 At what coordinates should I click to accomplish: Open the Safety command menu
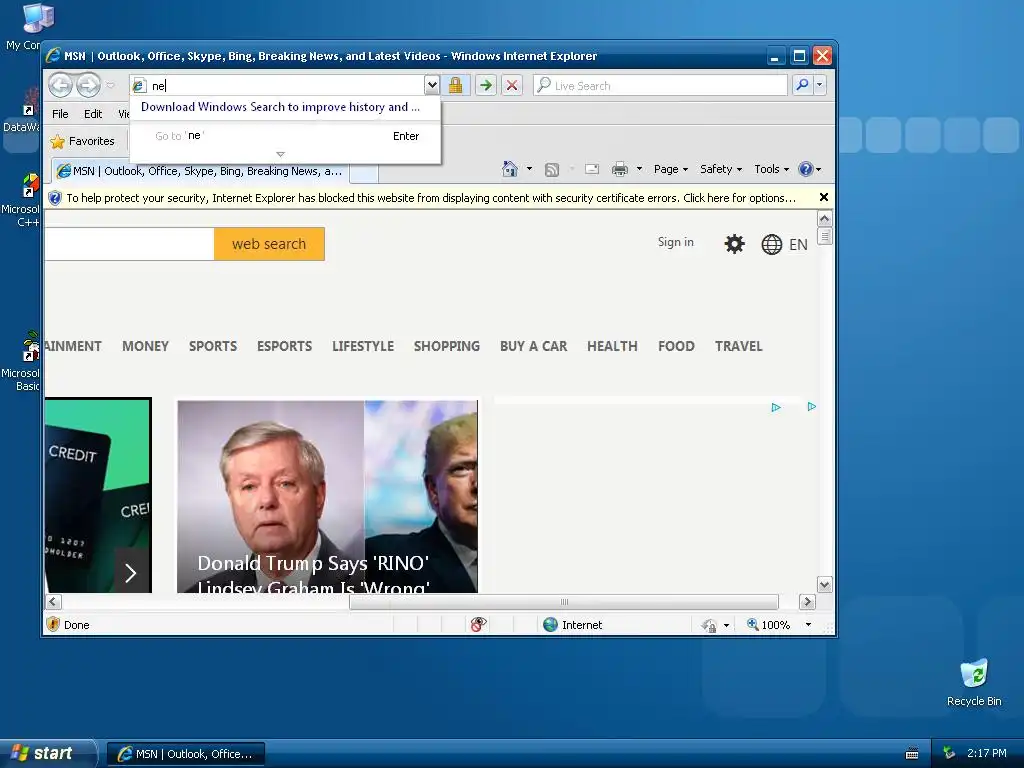click(721, 169)
